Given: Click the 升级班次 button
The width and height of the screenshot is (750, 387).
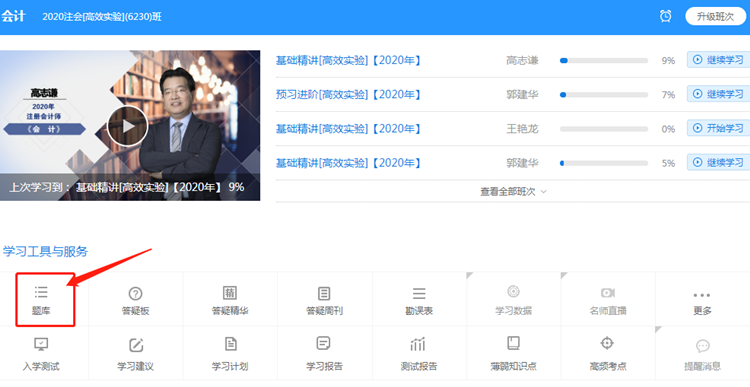Looking at the screenshot, I should pyautogui.click(x=715, y=16).
